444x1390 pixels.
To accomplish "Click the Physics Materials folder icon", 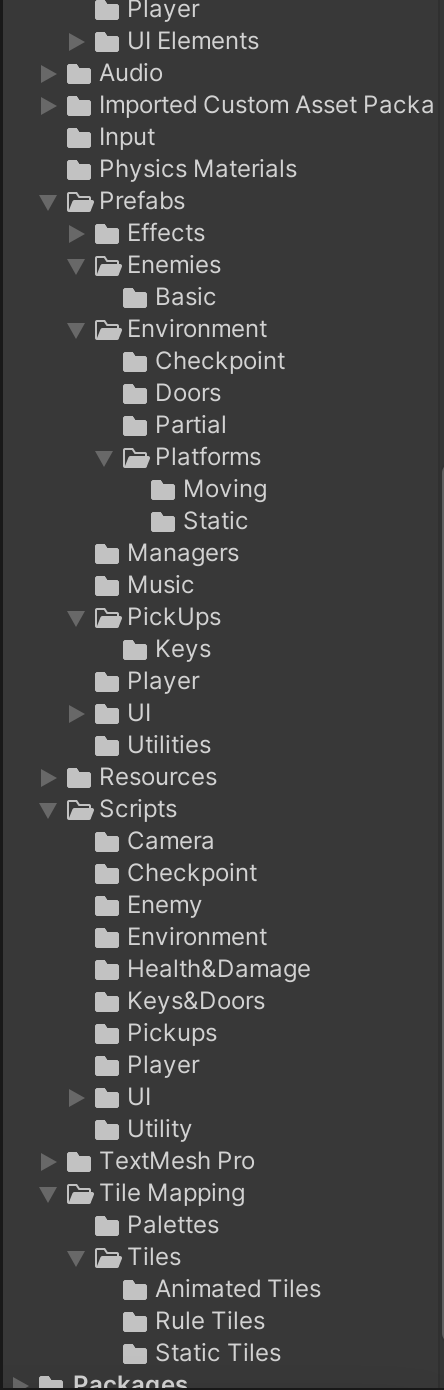I will tap(79, 170).
